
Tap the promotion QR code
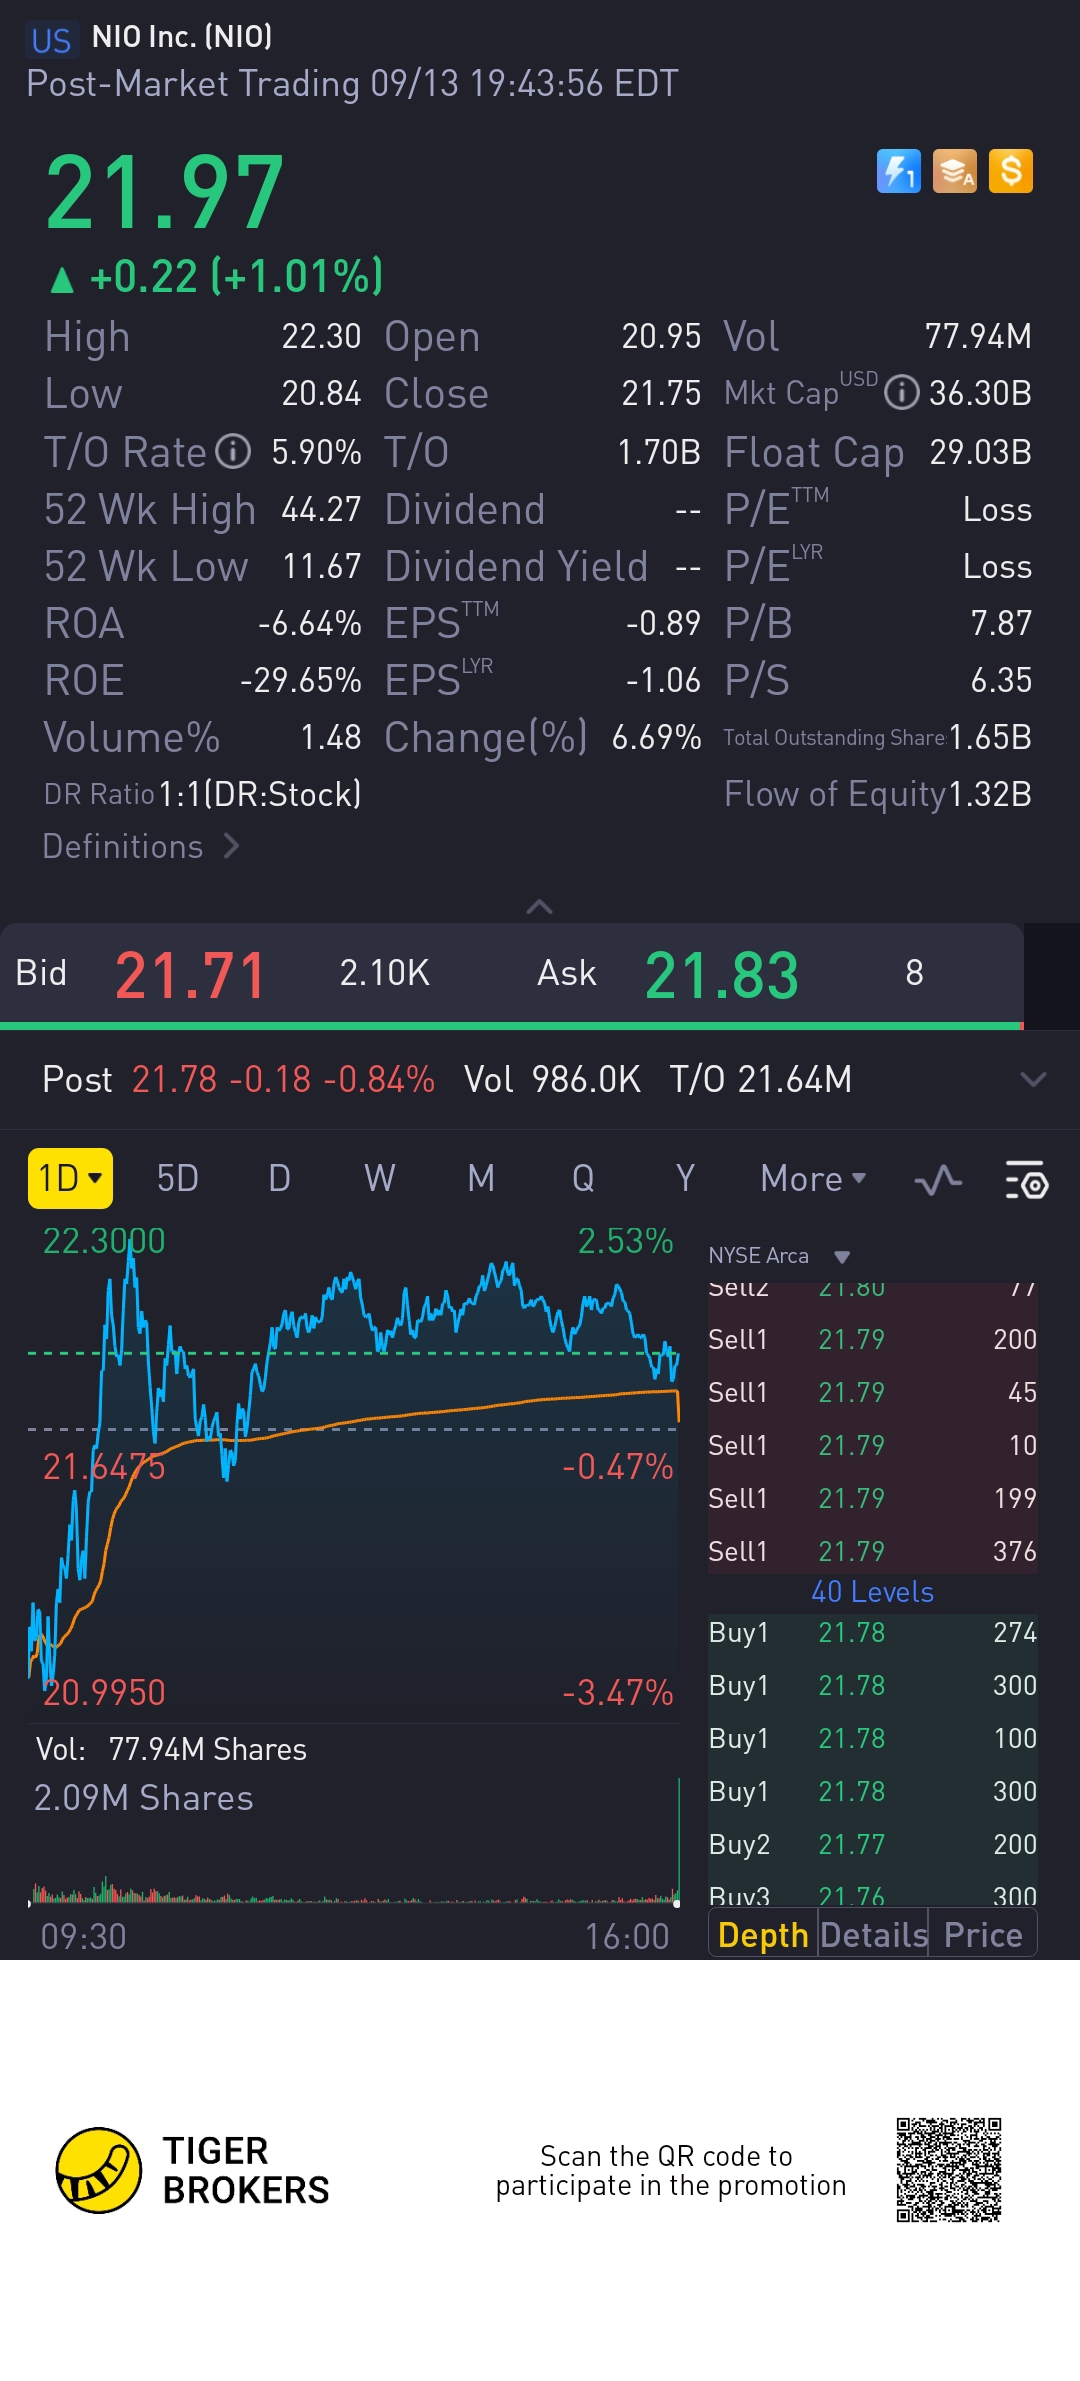pos(949,2170)
